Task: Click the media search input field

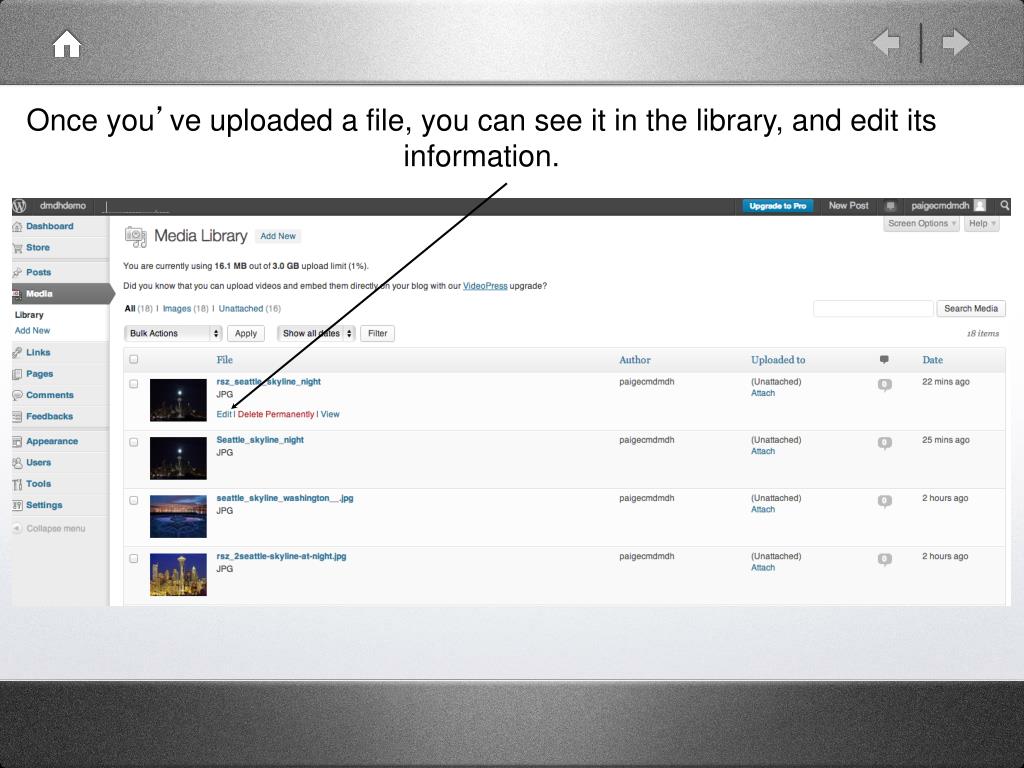Action: pos(873,309)
